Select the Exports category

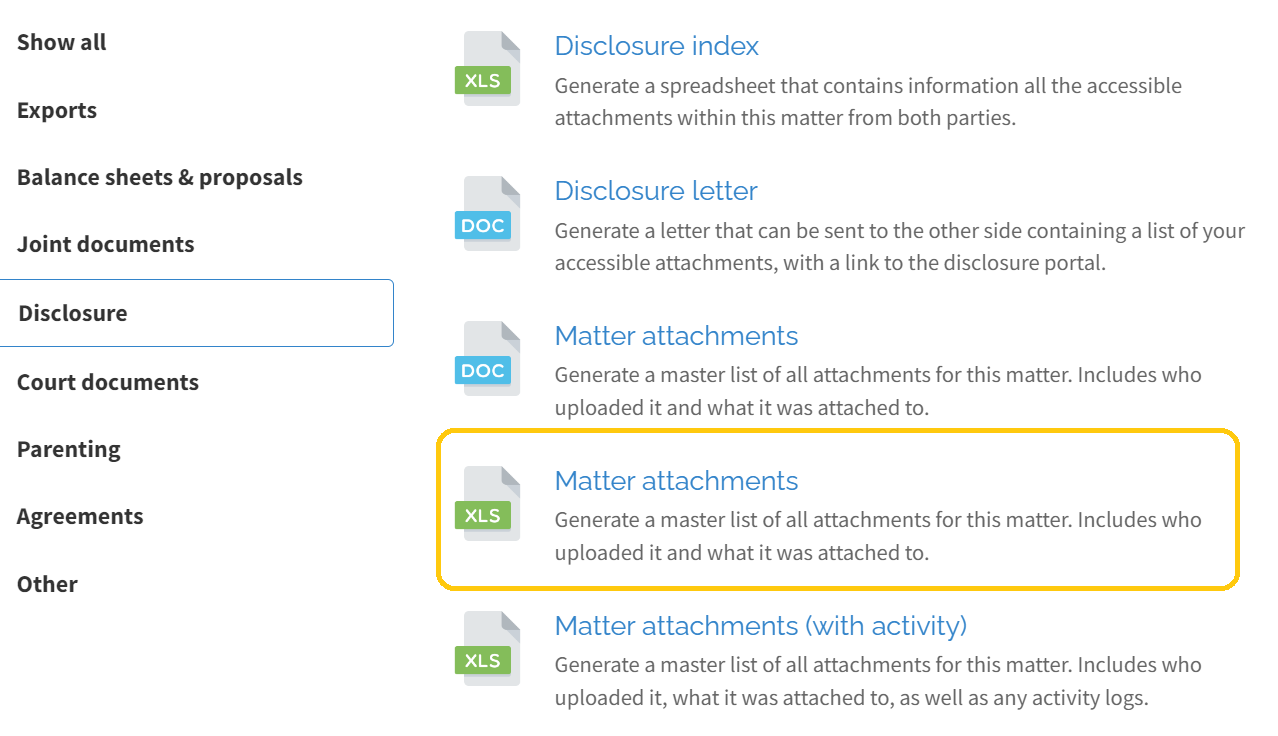[57, 110]
